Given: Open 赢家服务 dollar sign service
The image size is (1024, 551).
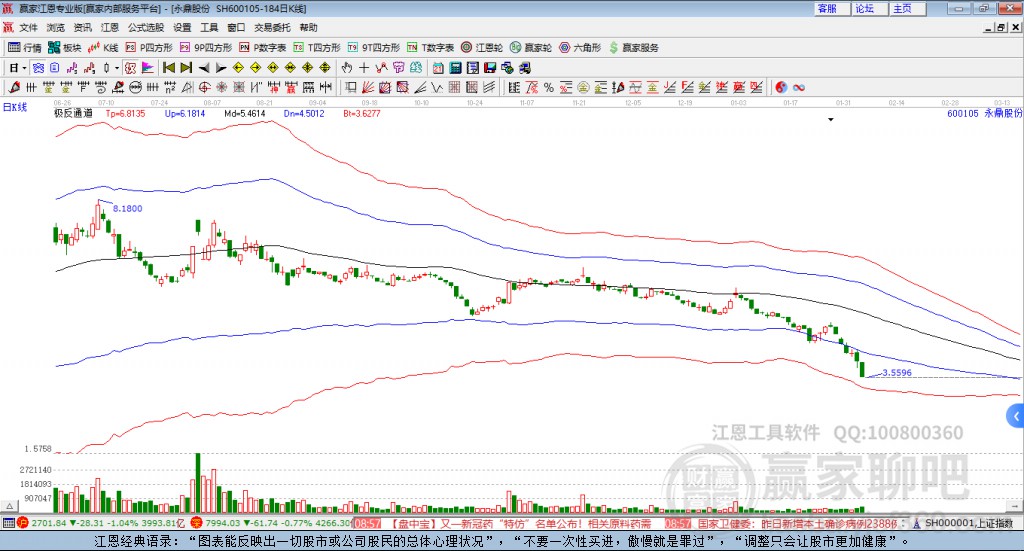Looking at the screenshot, I should [x=633, y=48].
